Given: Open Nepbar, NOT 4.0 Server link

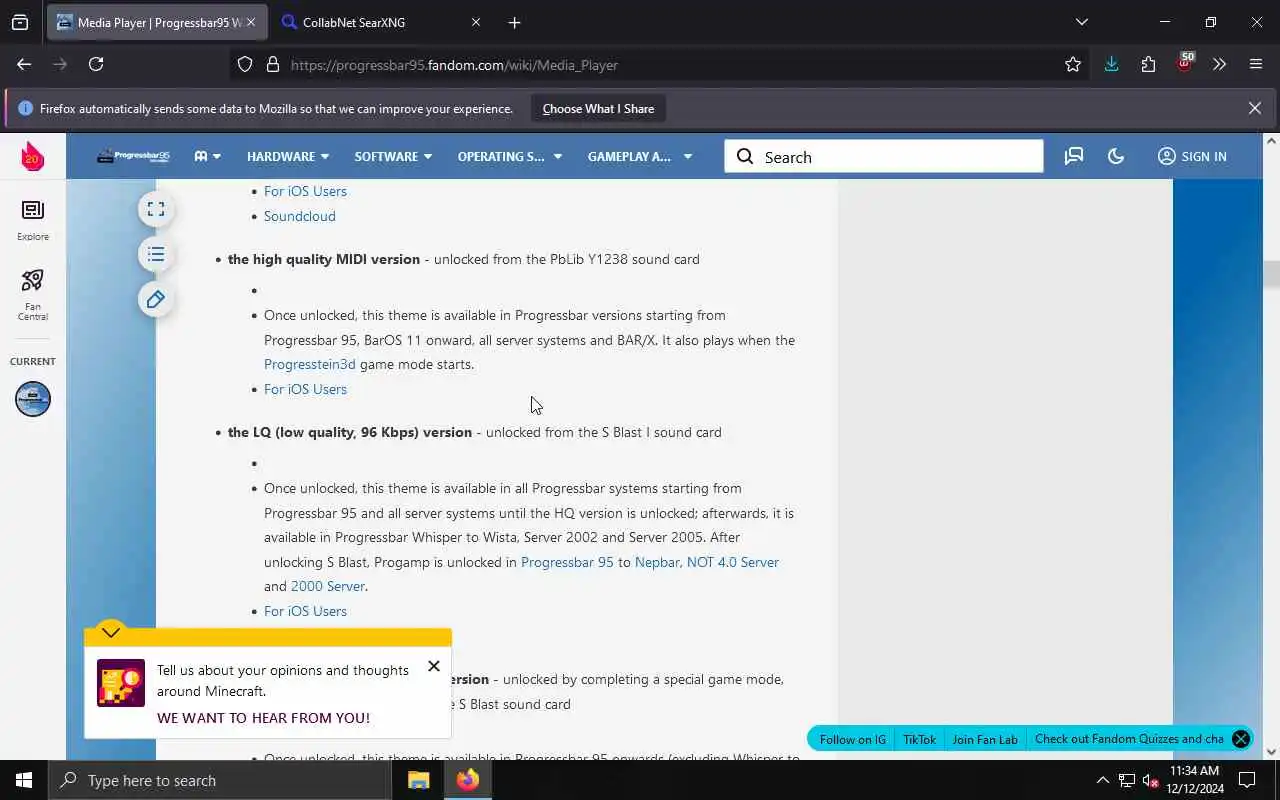Looking at the screenshot, I should (x=707, y=562).
